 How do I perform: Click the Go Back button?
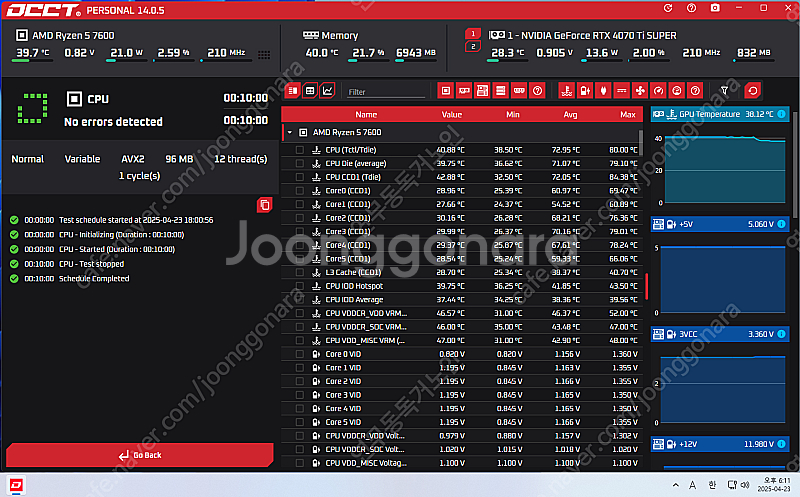[x=140, y=455]
